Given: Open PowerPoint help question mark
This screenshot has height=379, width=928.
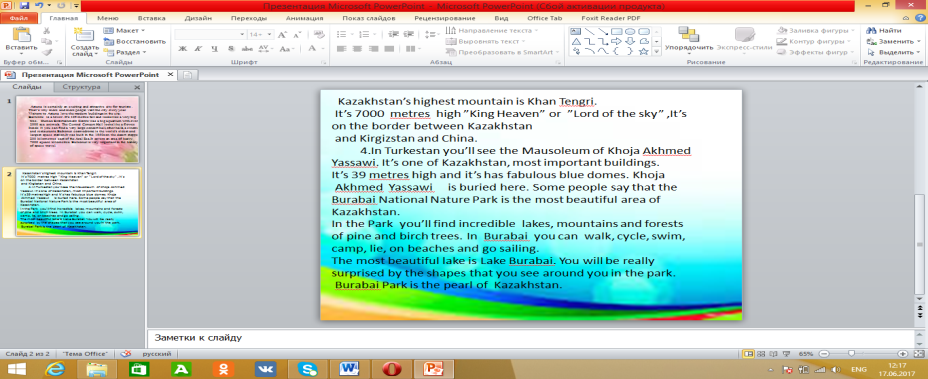Looking at the screenshot, I should point(921,18).
